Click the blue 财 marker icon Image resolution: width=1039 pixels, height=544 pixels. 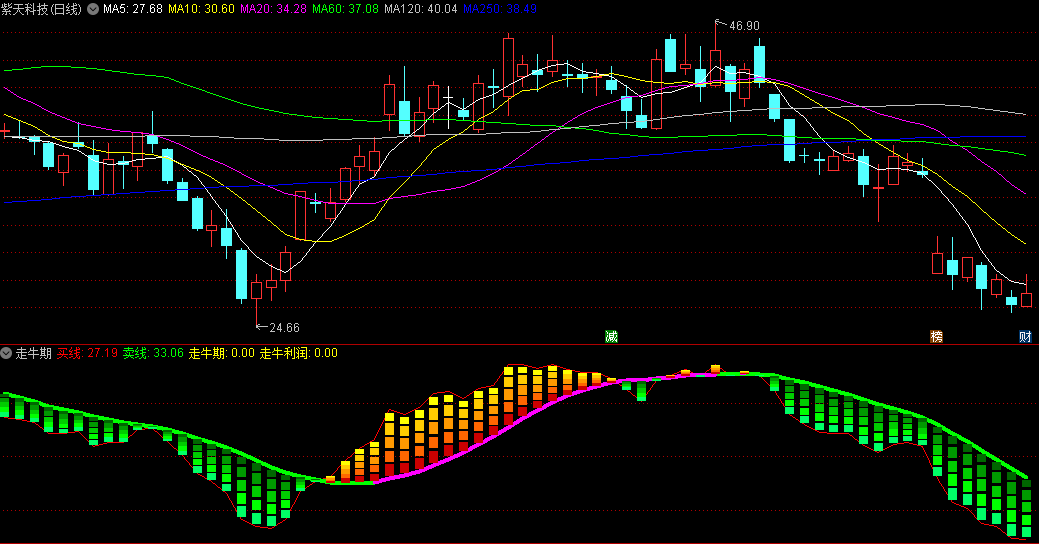1025,337
